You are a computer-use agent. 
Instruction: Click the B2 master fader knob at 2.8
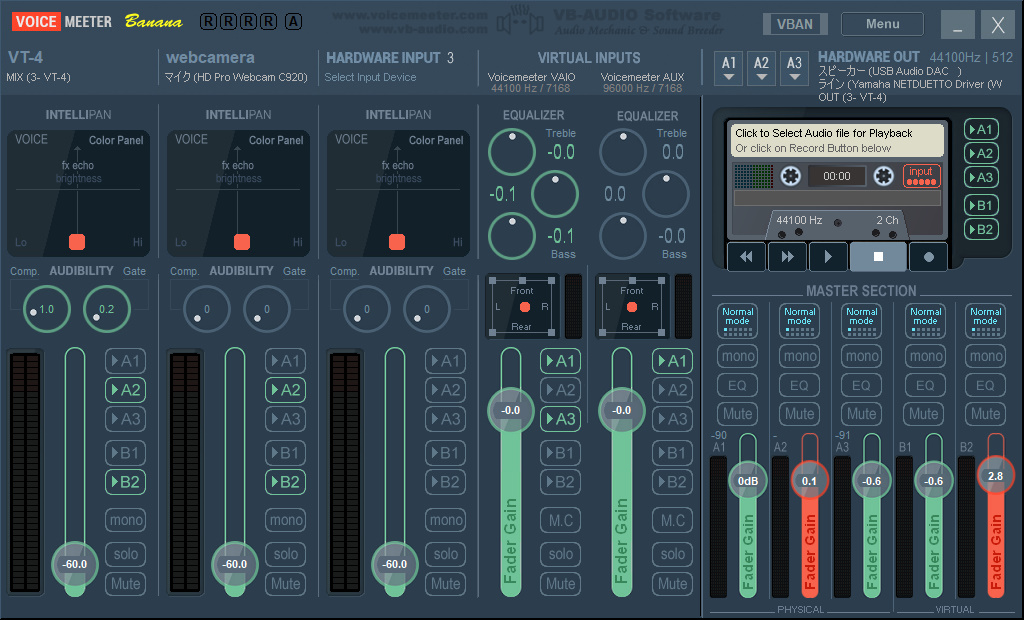[x=995, y=476]
